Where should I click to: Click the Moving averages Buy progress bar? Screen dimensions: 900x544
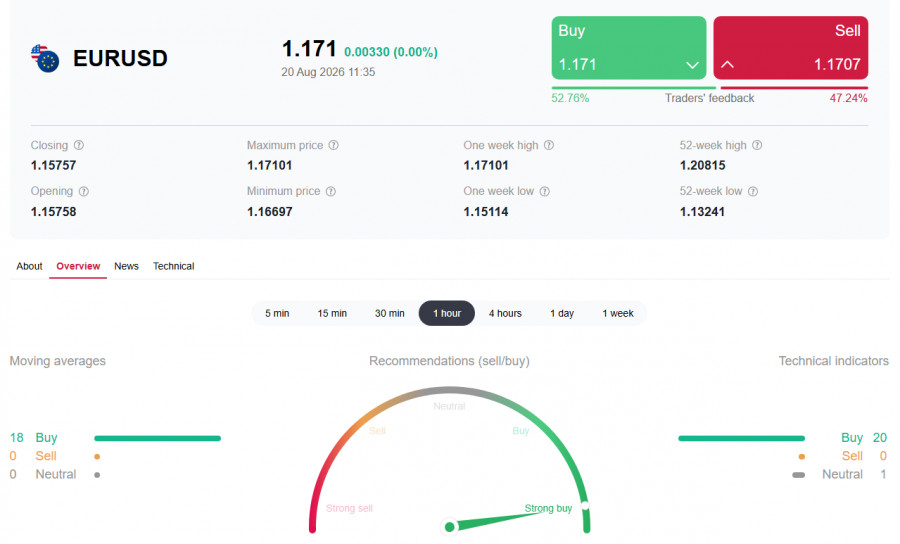157,438
